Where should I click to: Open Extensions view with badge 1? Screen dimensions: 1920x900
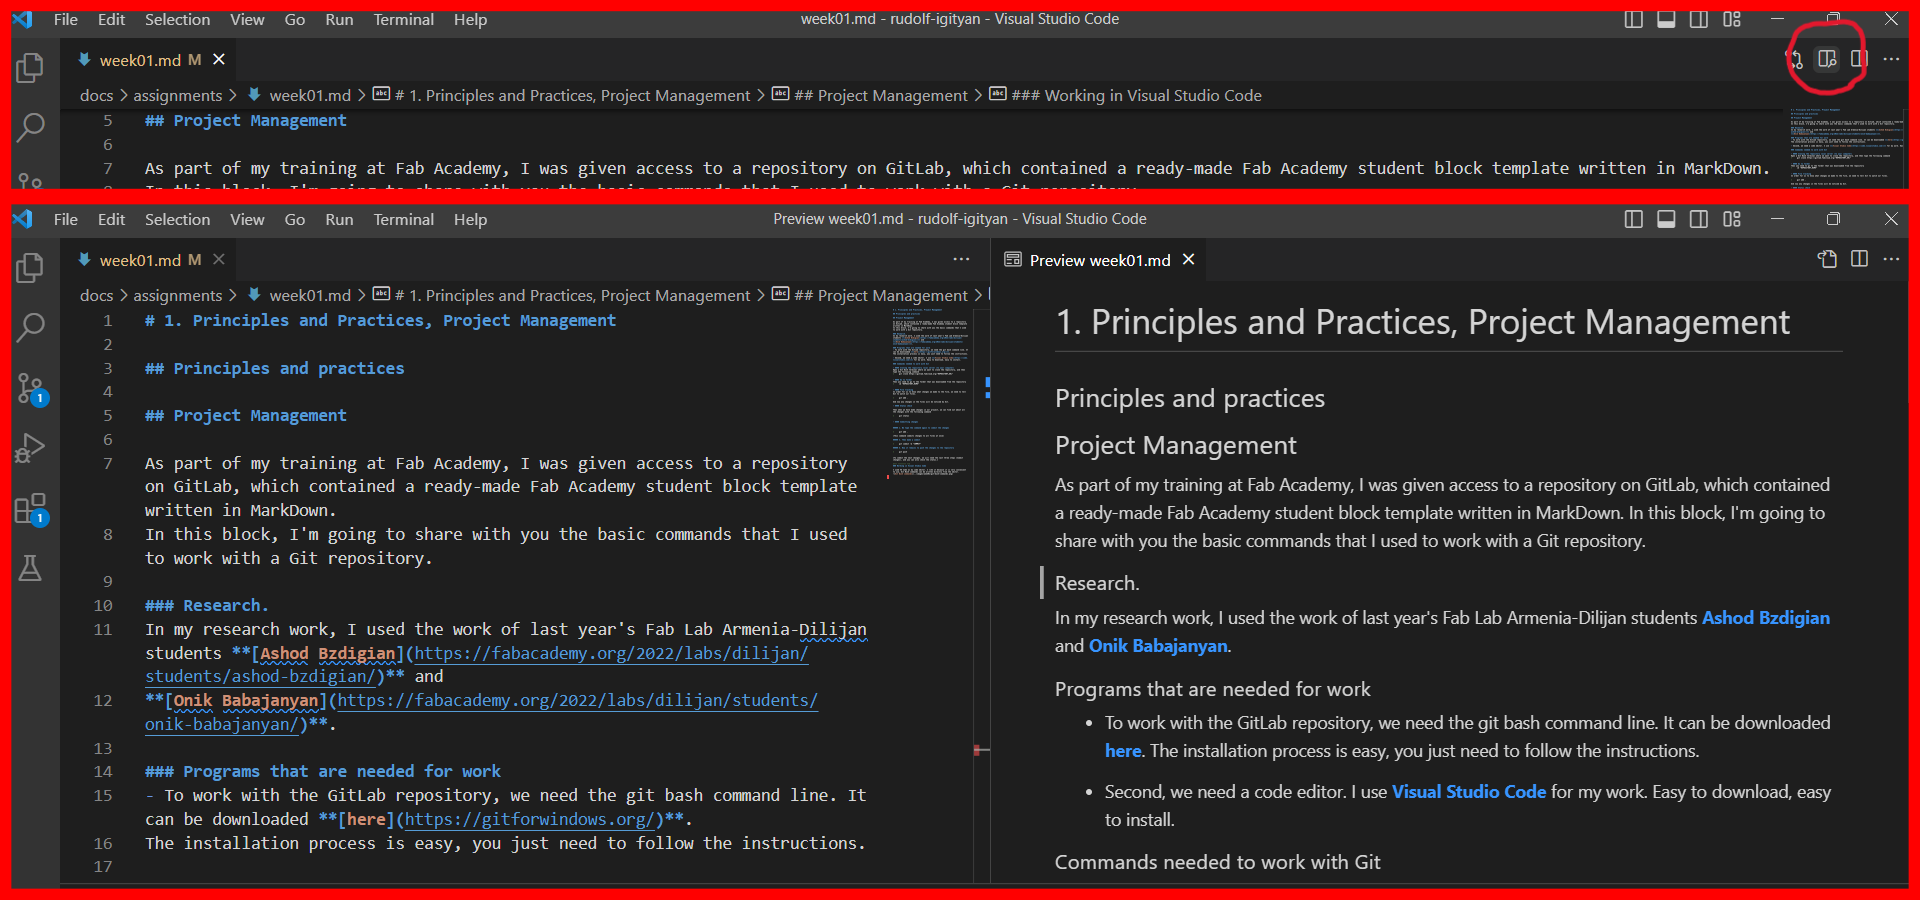pos(31,509)
